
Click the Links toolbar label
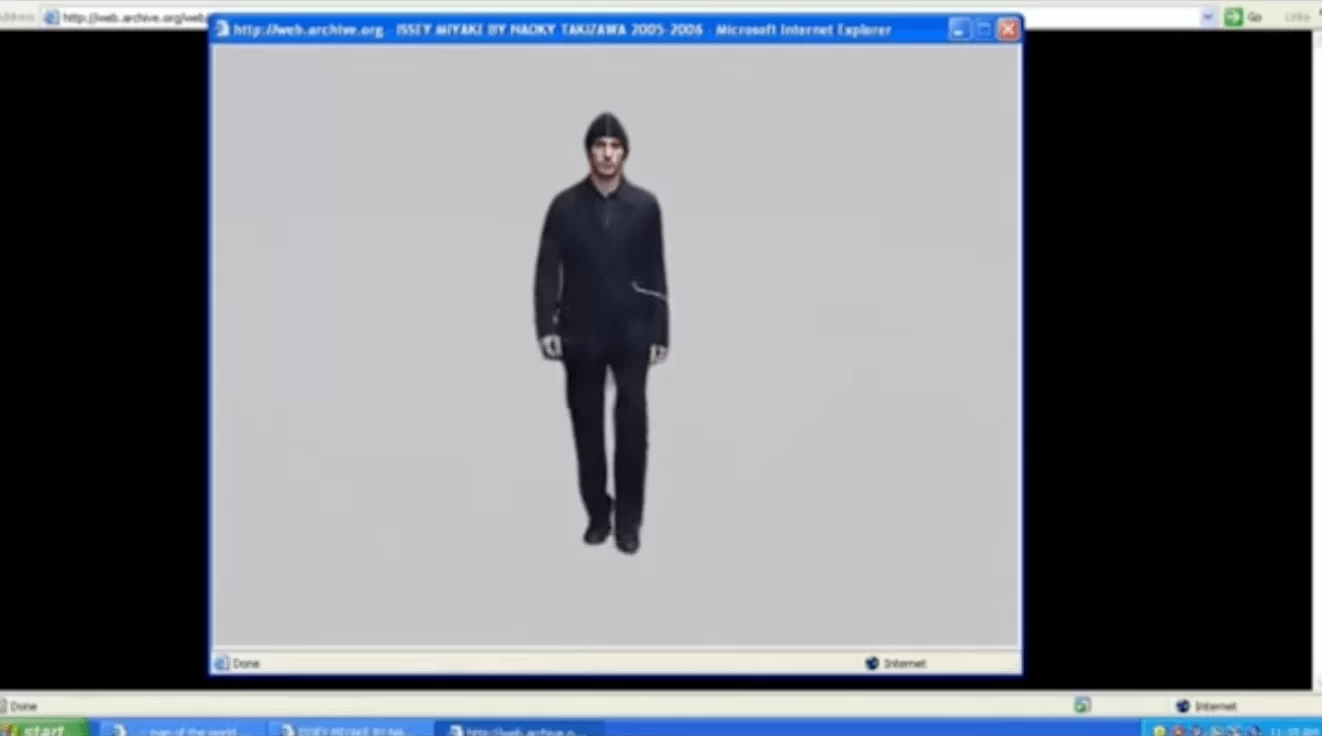[1297, 17]
